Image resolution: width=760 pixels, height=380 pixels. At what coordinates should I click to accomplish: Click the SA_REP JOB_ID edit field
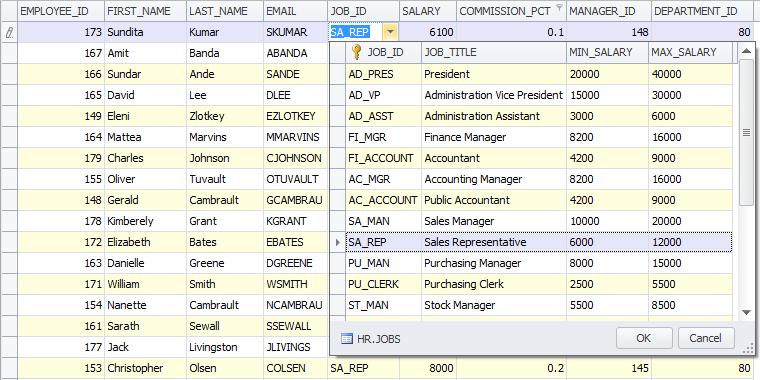tap(356, 32)
